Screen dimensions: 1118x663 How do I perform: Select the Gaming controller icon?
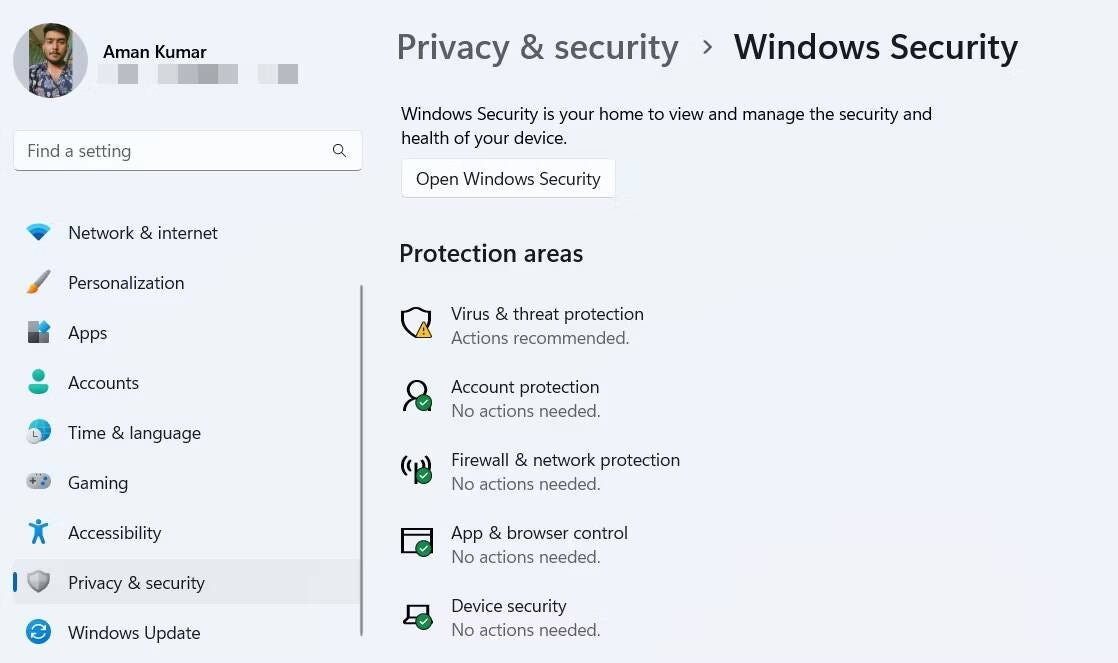(x=38, y=482)
